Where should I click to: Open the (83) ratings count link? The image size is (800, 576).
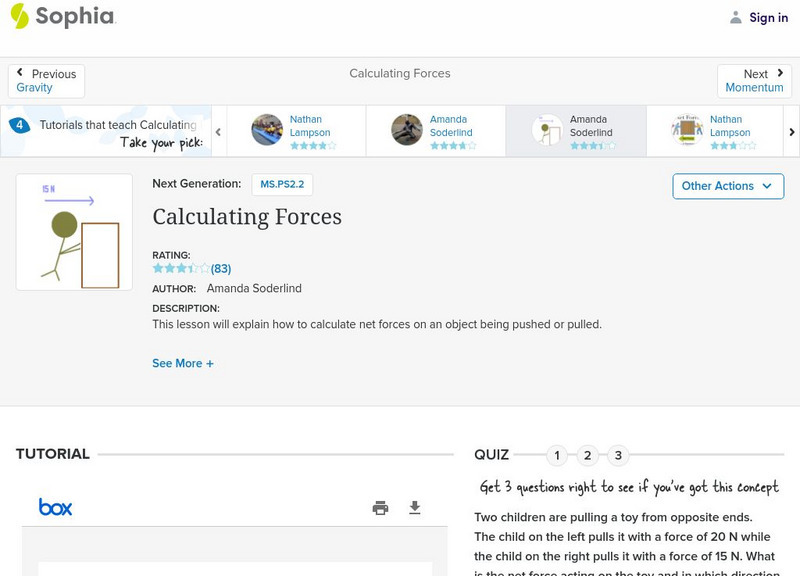pyautogui.click(x=221, y=268)
